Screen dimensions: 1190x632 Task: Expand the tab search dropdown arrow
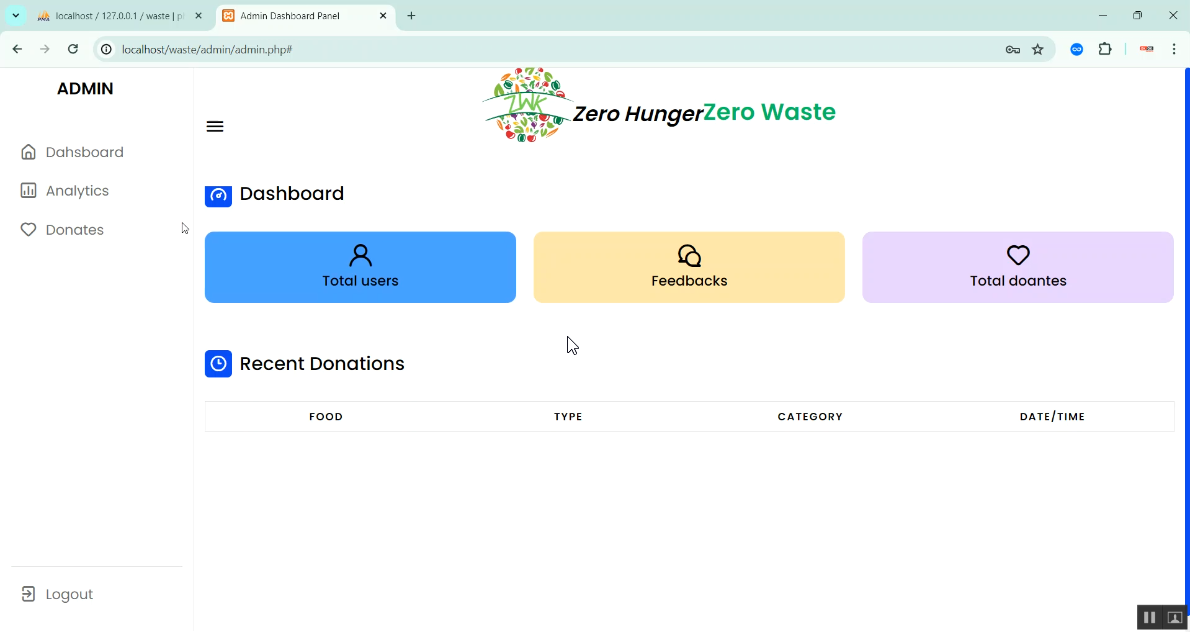click(16, 16)
